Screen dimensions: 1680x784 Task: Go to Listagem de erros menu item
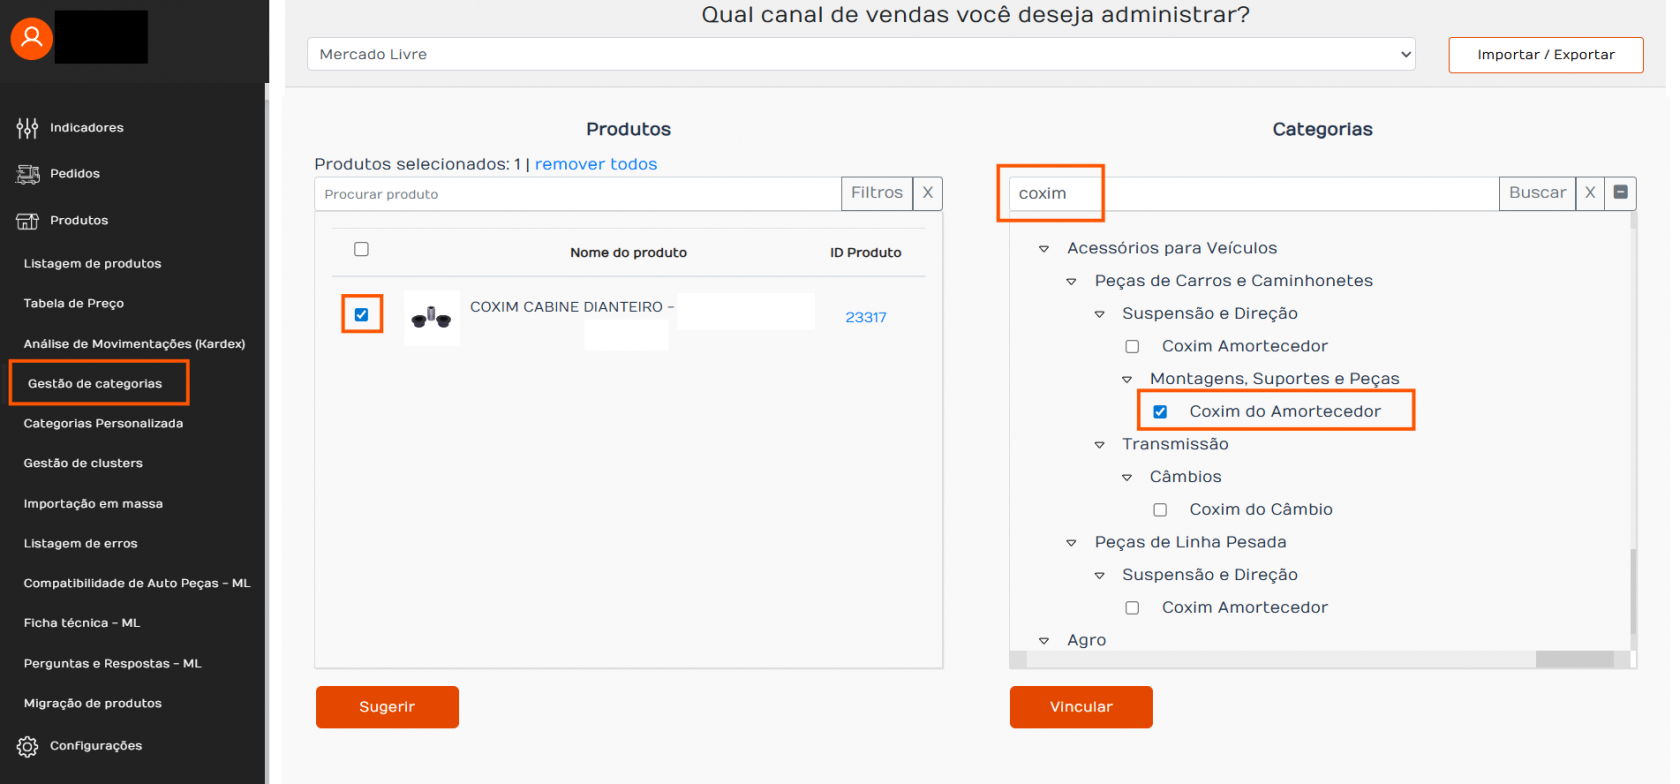[81, 544]
